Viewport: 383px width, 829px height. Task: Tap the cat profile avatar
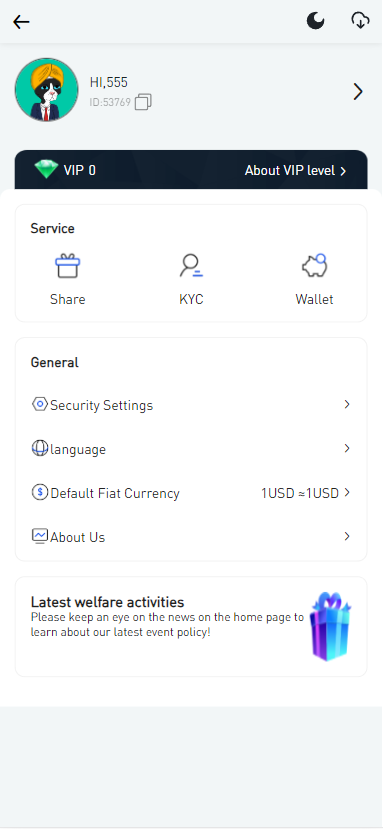coord(47,90)
